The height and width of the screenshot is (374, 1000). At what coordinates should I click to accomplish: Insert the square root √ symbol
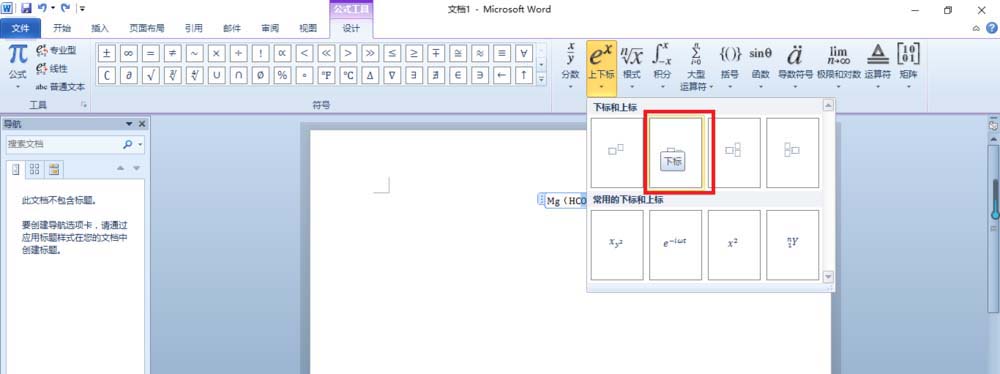point(151,75)
